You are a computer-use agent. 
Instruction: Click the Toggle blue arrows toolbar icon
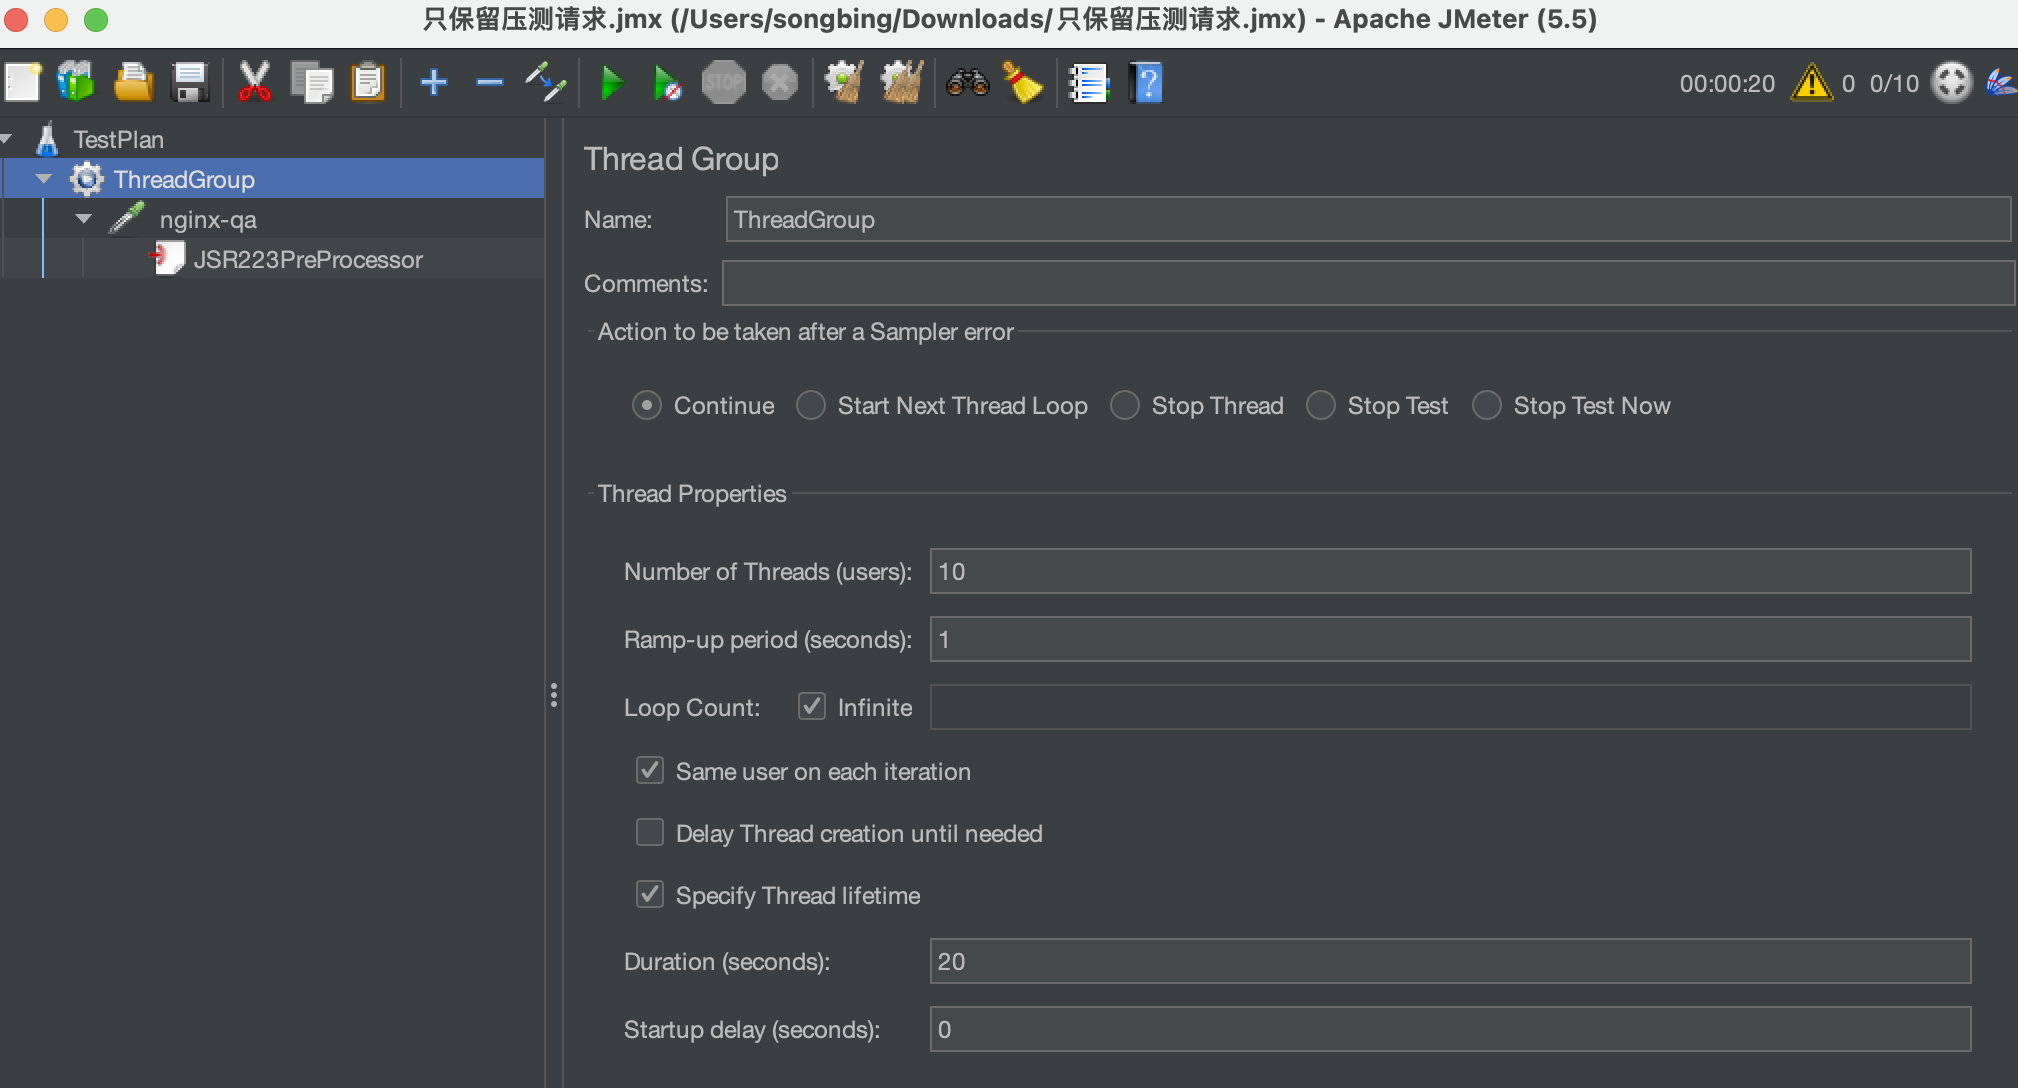545,83
